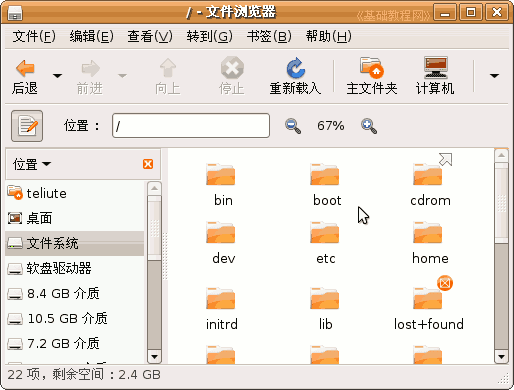Open the 帮助(H) menu
514x390 pixels.
329,36
